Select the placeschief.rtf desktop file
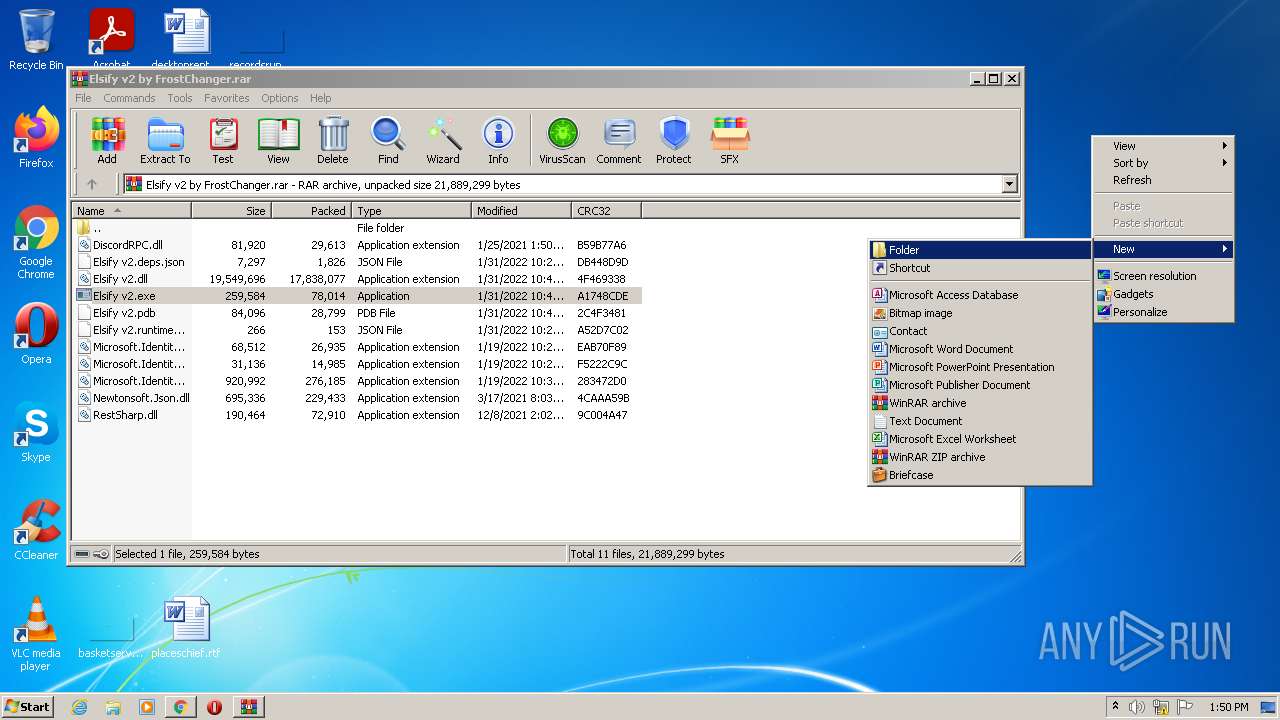 tap(186, 628)
